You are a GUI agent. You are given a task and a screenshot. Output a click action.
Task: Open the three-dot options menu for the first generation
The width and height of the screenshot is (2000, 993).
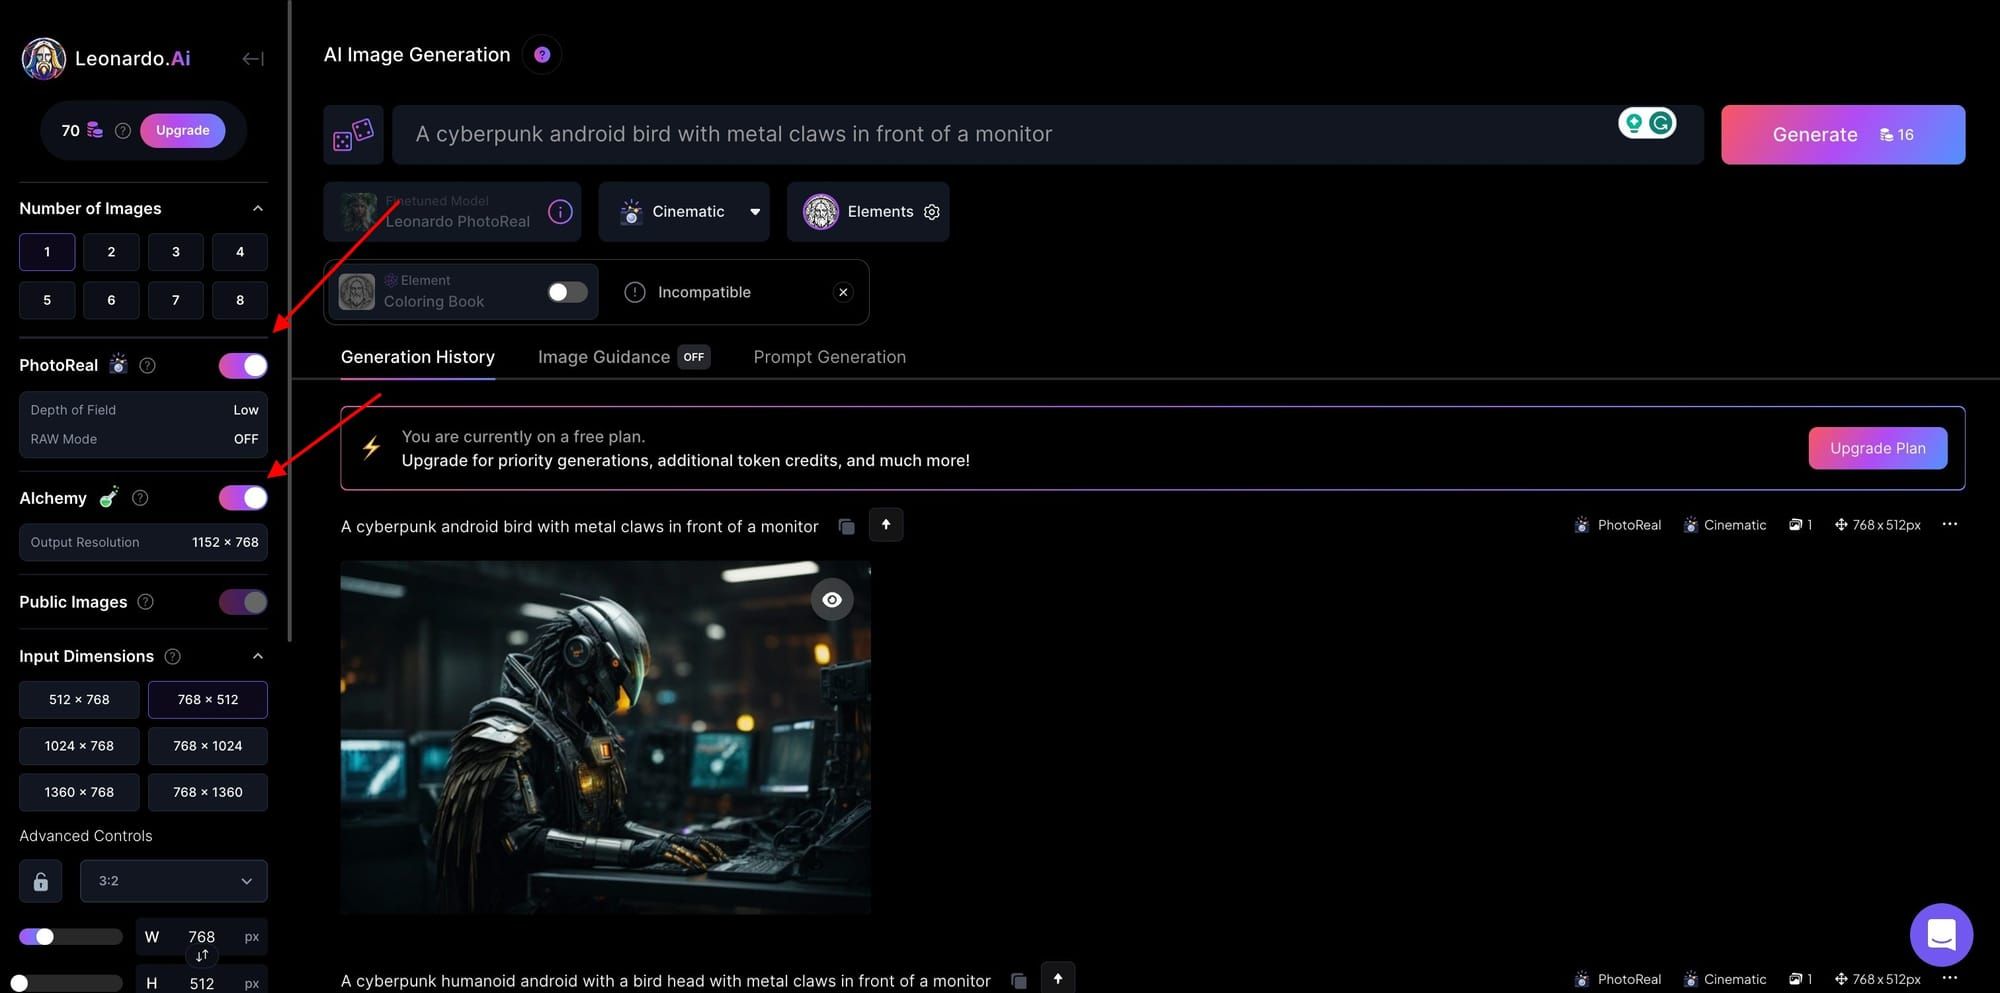click(x=1949, y=524)
